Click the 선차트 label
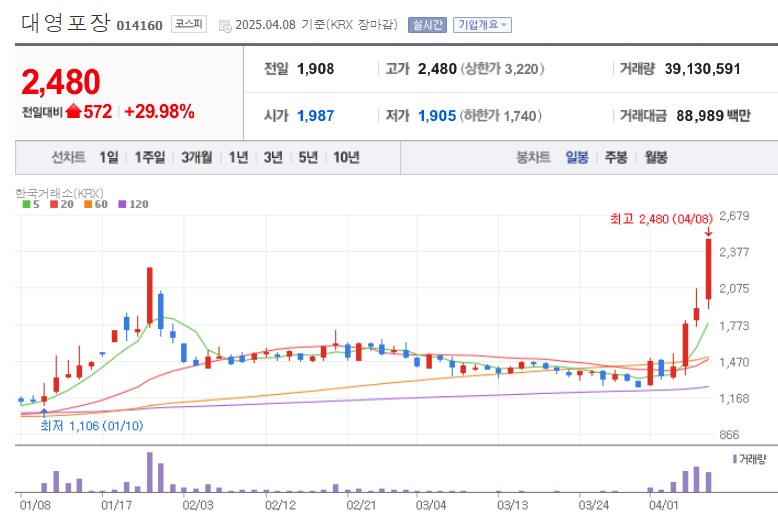778x529 pixels. point(68,157)
